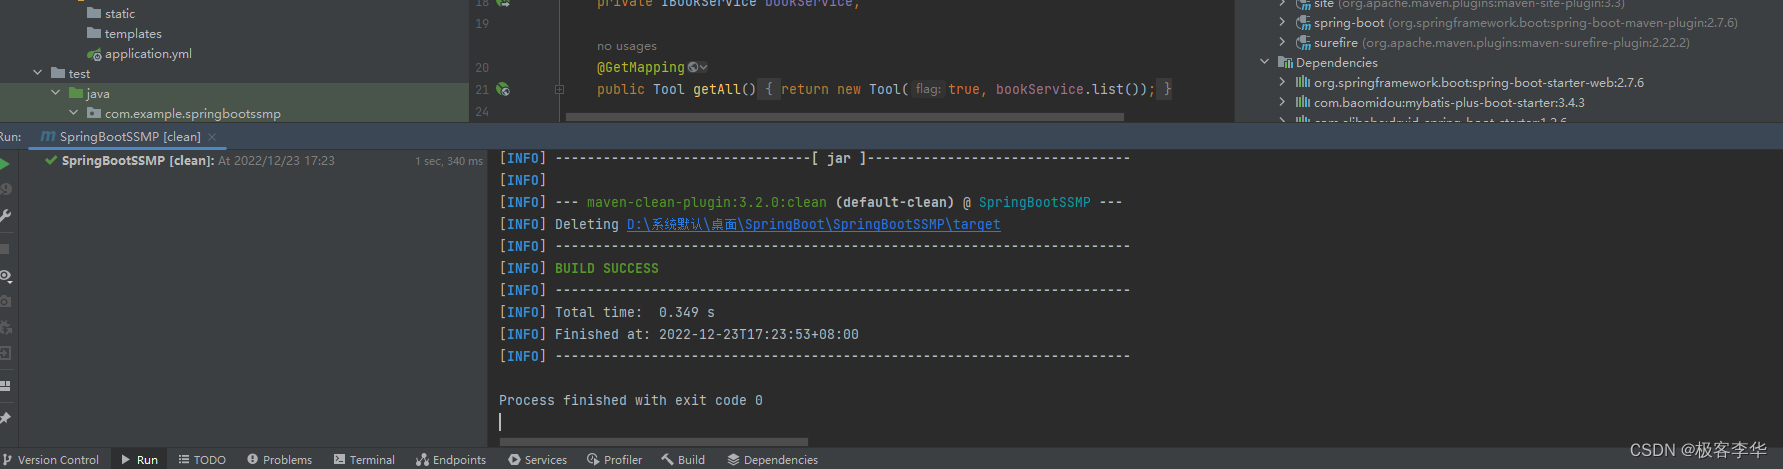Viewport: 1783px width, 469px height.
Task: Open the deleted target folder path link
Action: [x=813, y=225]
